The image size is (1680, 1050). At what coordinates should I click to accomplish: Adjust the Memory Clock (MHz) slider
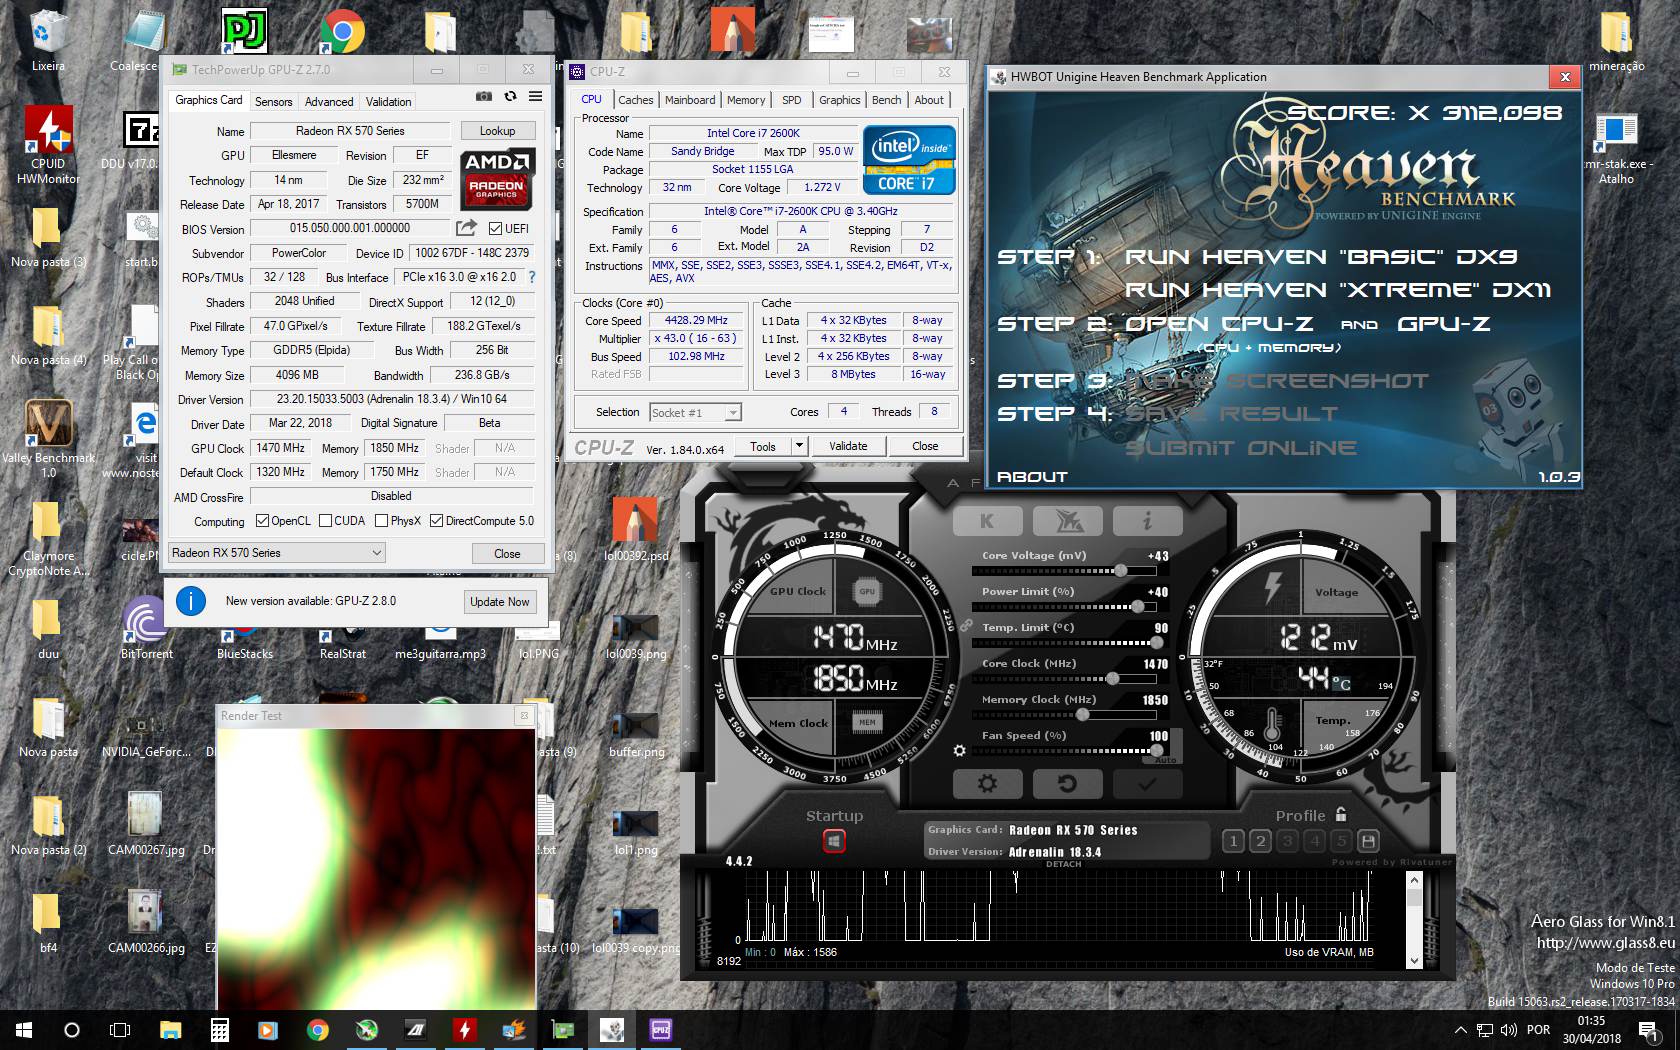click(1062, 715)
